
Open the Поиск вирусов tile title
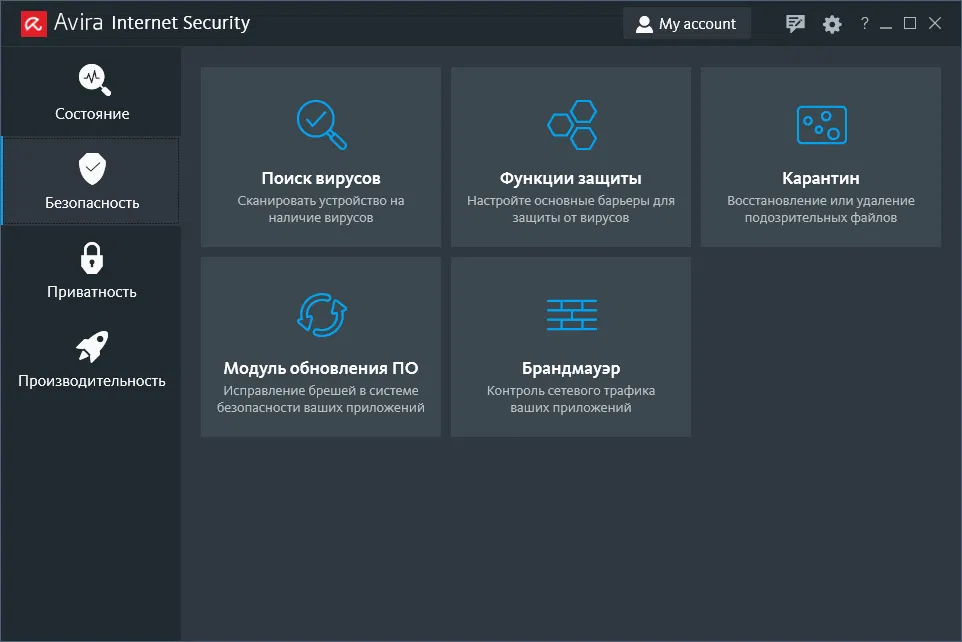(321, 179)
